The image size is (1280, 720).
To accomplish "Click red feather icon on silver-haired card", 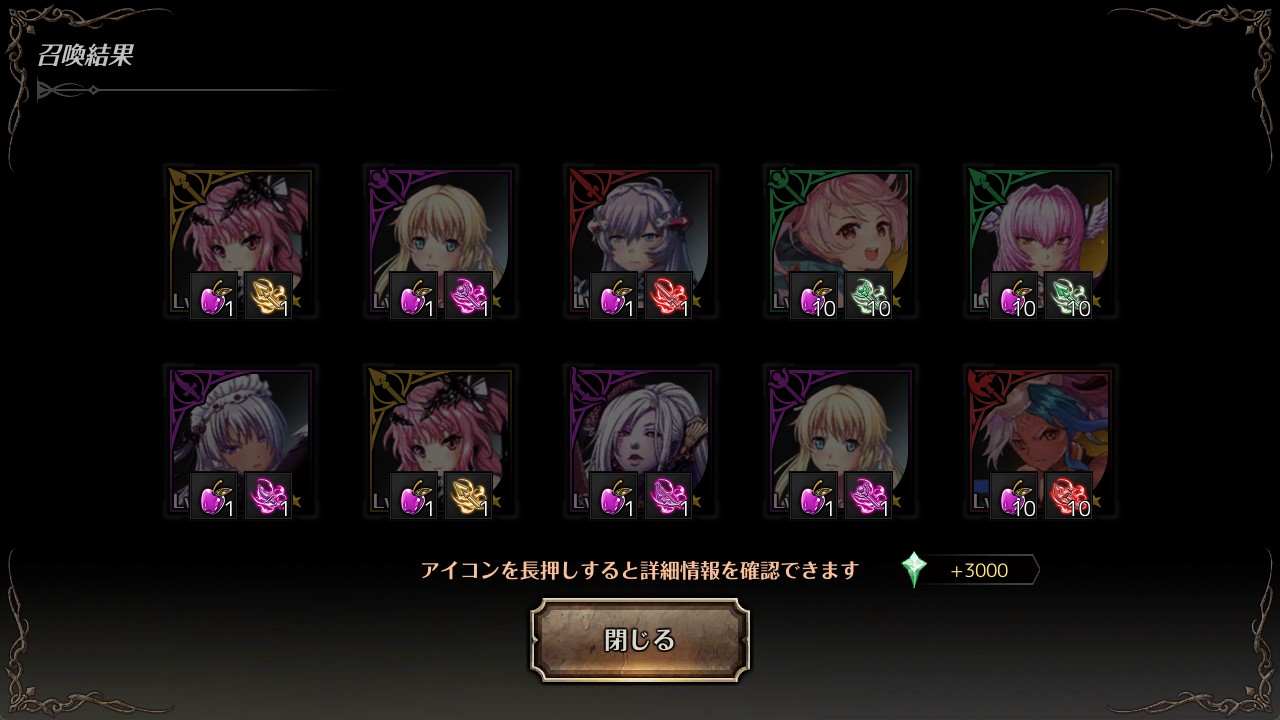I will pyautogui.click(x=668, y=296).
